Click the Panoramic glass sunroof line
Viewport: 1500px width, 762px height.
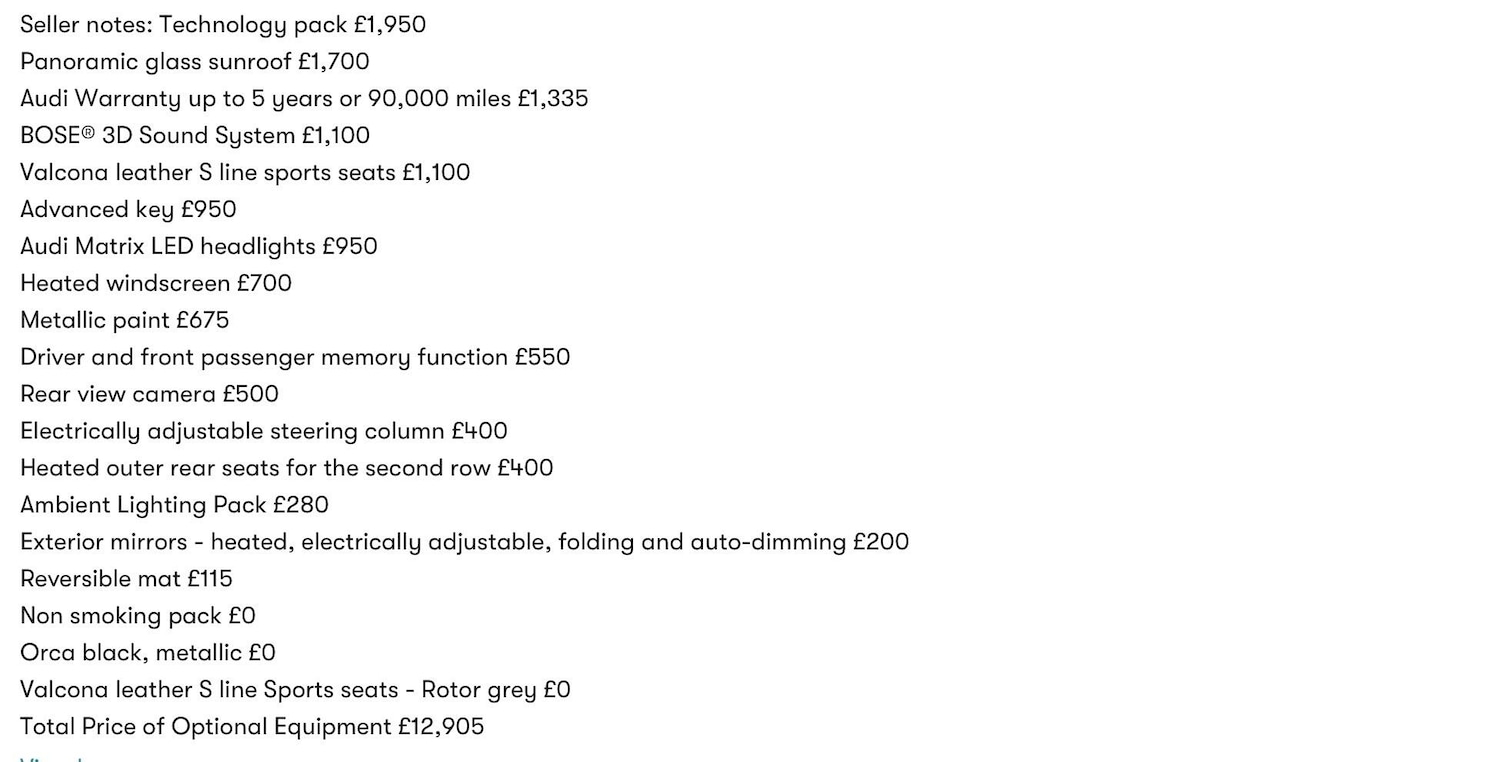click(195, 62)
